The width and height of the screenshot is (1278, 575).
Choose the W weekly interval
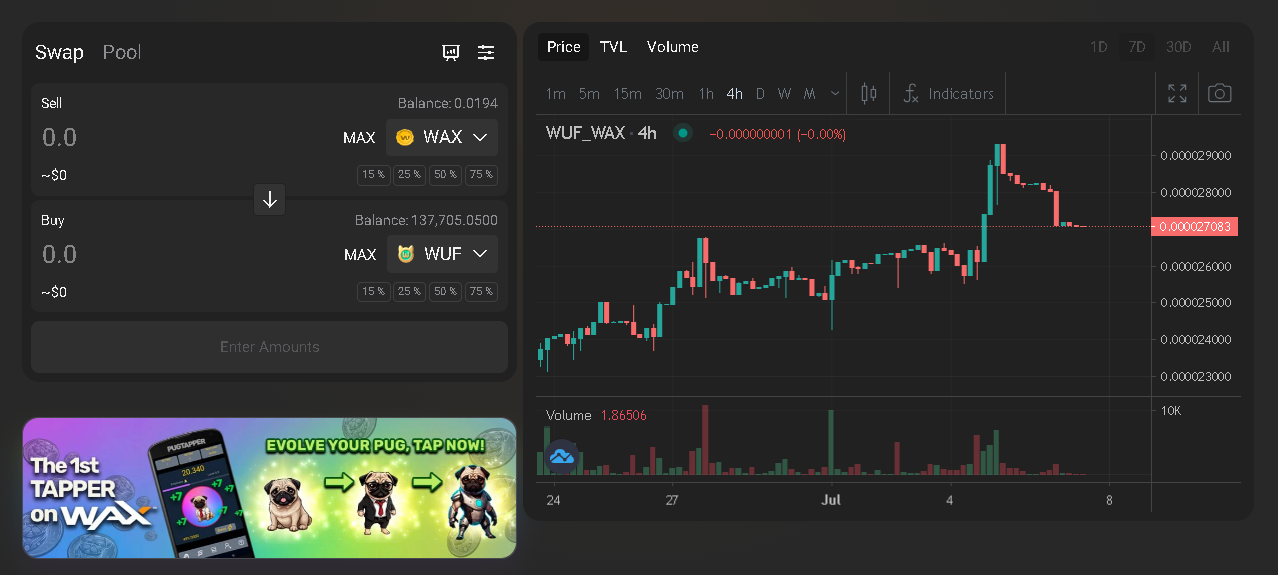785,94
